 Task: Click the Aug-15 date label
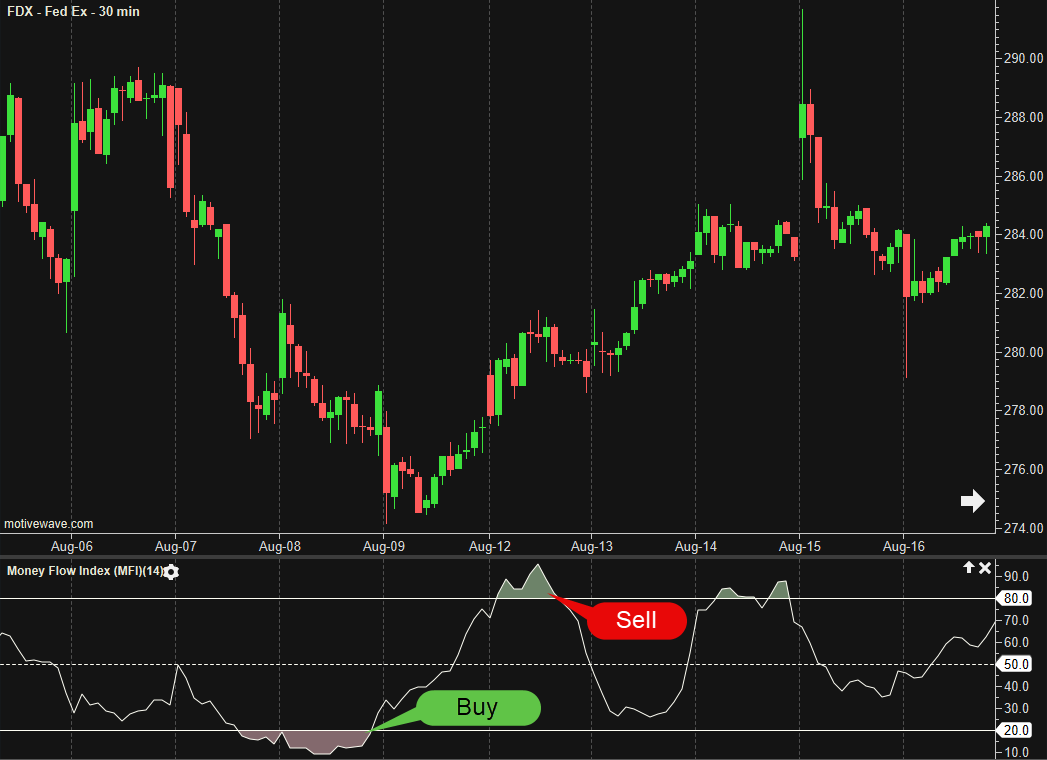click(x=800, y=546)
